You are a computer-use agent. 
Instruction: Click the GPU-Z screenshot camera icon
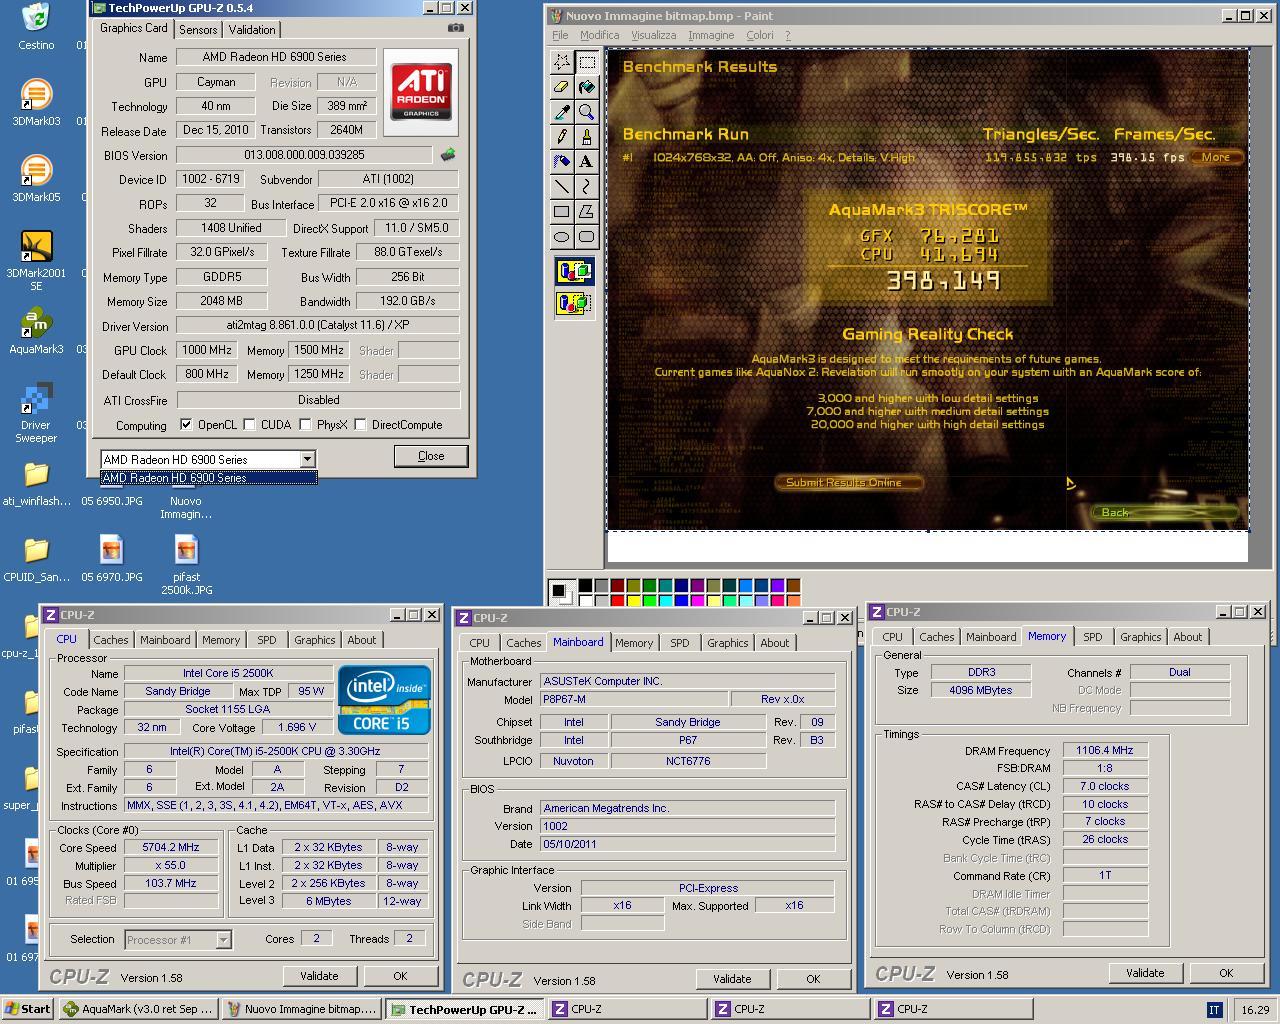pyautogui.click(x=455, y=28)
